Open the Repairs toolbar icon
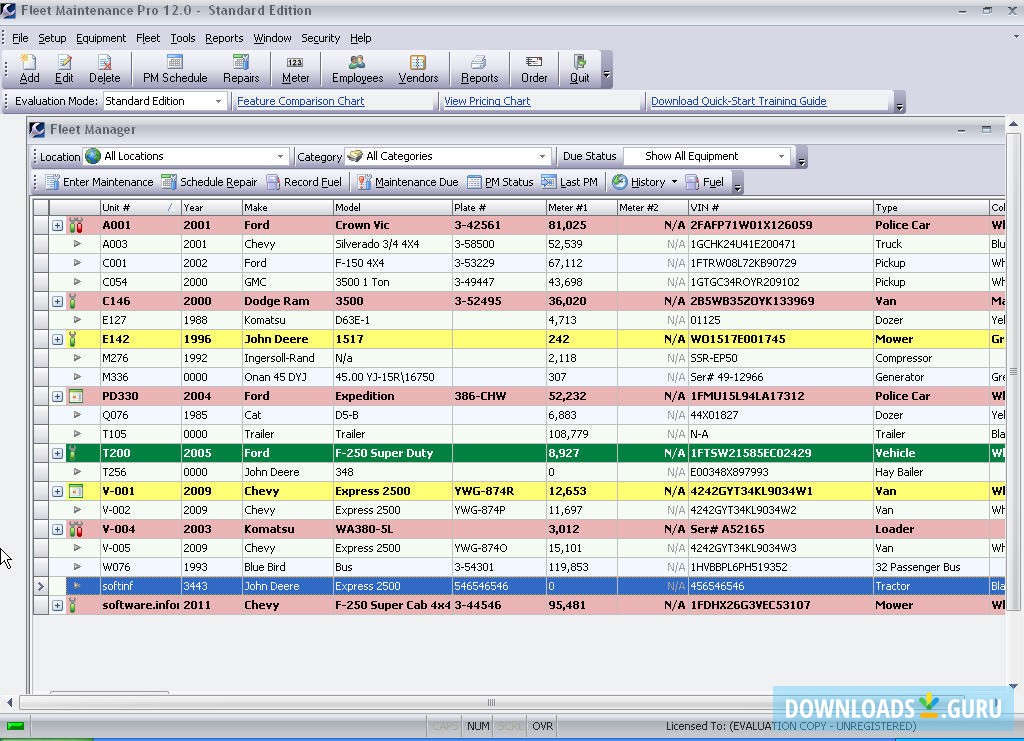 (x=241, y=68)
